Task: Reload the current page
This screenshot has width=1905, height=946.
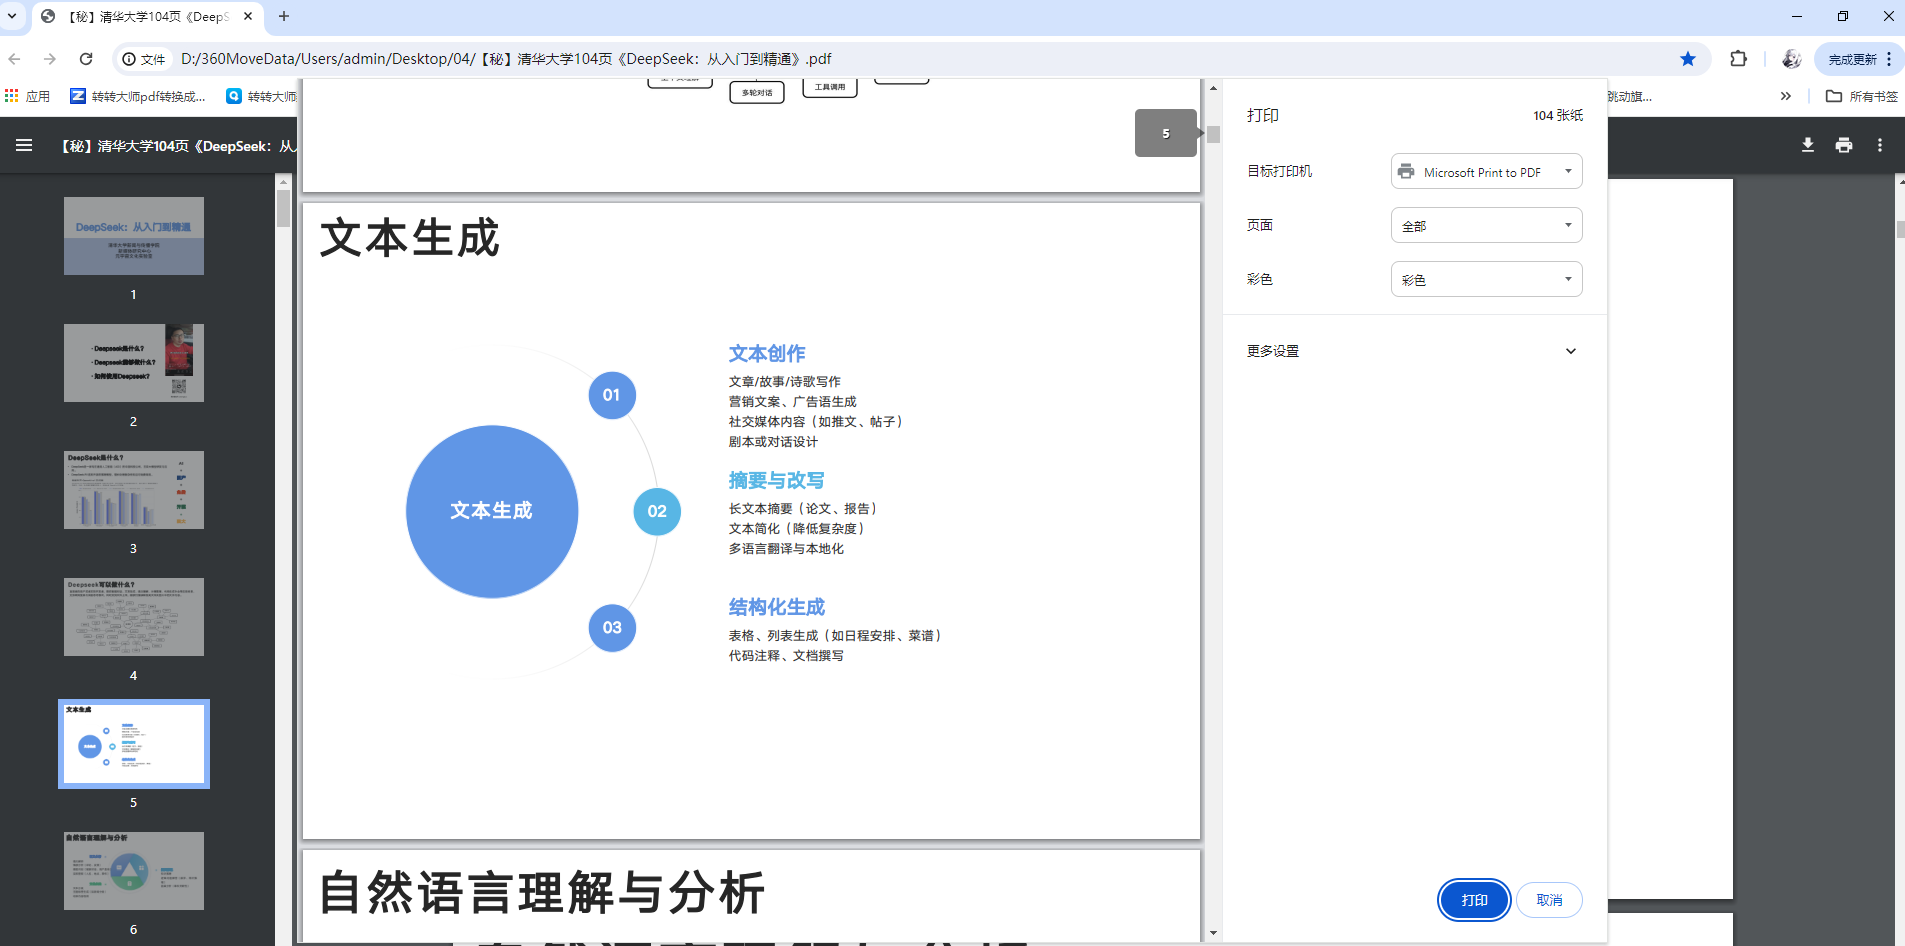Action: click(x=86, y=59)
